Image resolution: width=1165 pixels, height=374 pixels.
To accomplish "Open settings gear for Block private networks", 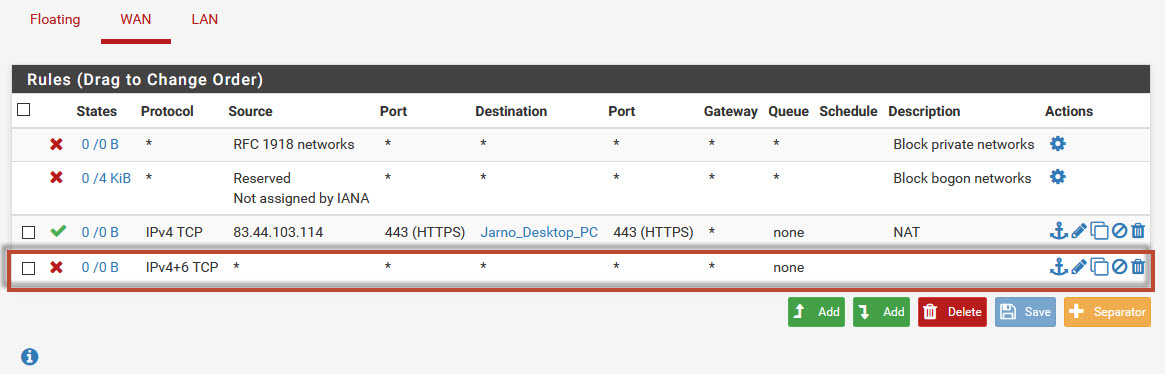I will point(1057,144).
